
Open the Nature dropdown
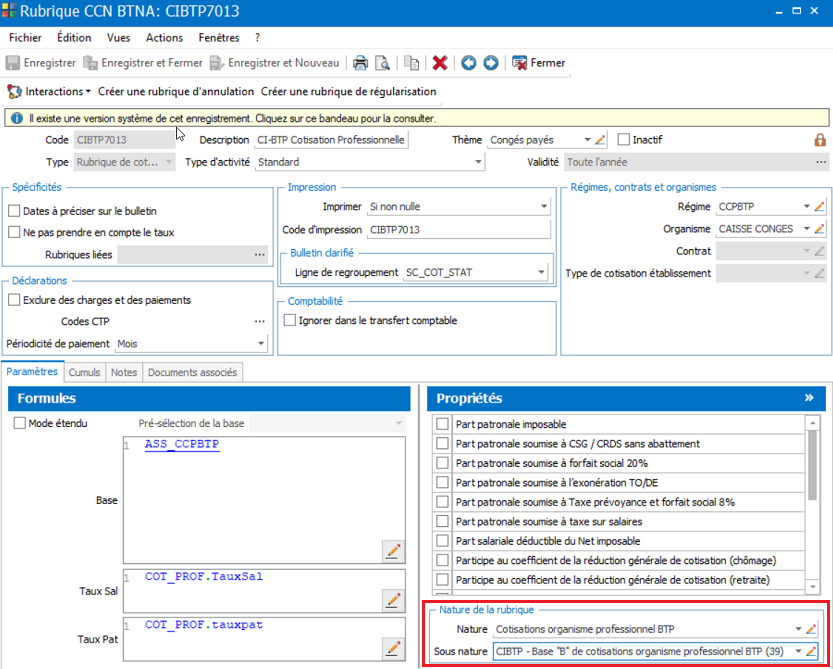(798, 629)
